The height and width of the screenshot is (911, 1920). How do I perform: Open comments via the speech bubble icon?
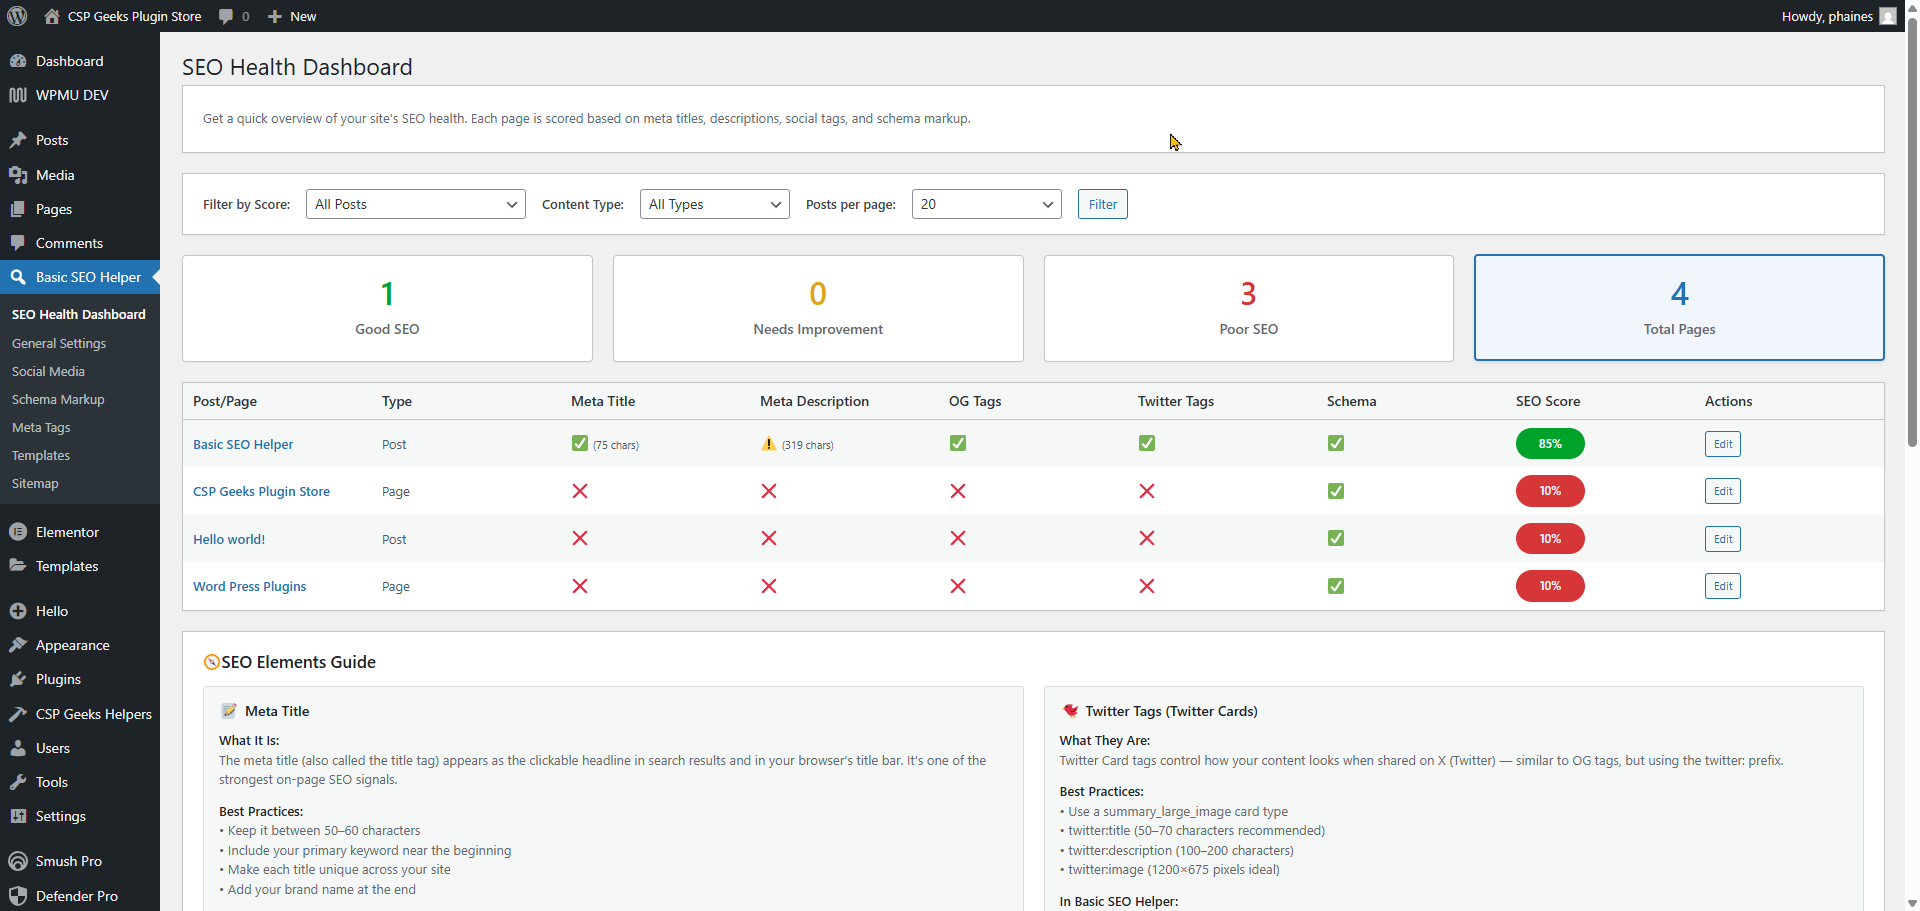225,16
